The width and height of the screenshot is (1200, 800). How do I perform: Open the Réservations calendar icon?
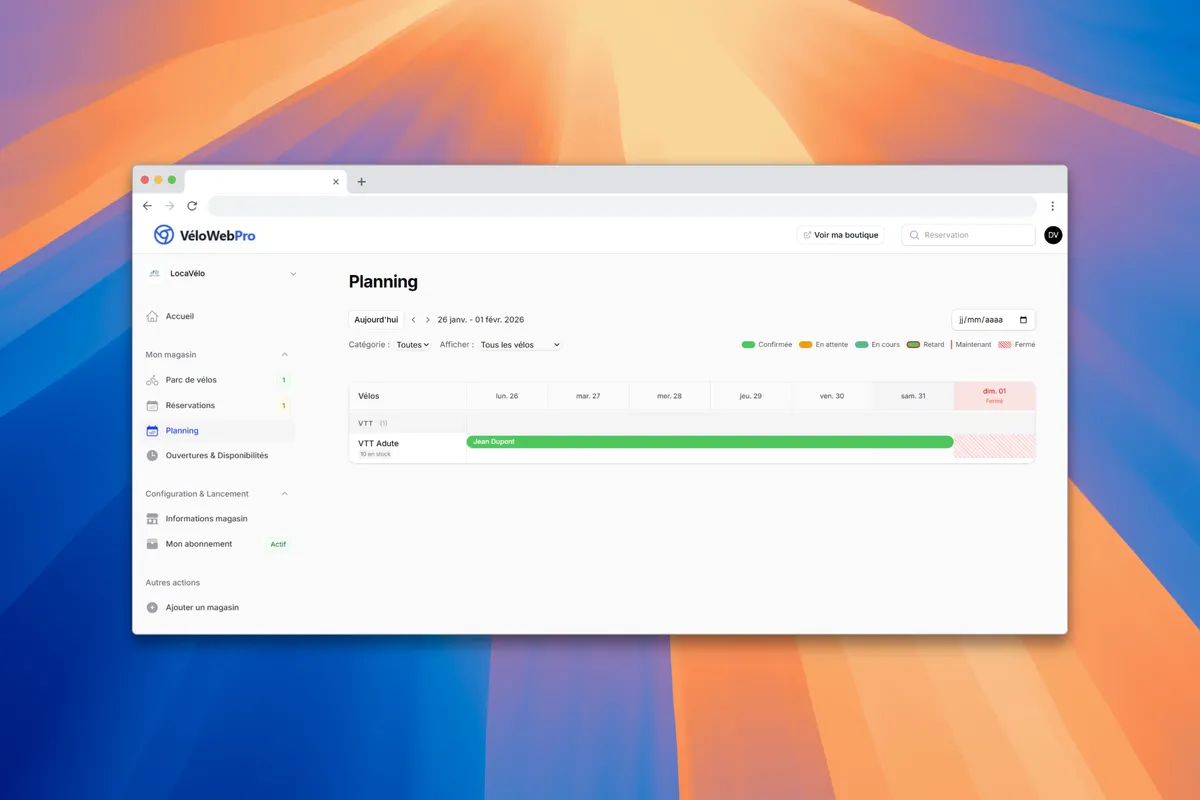(154, 405)
